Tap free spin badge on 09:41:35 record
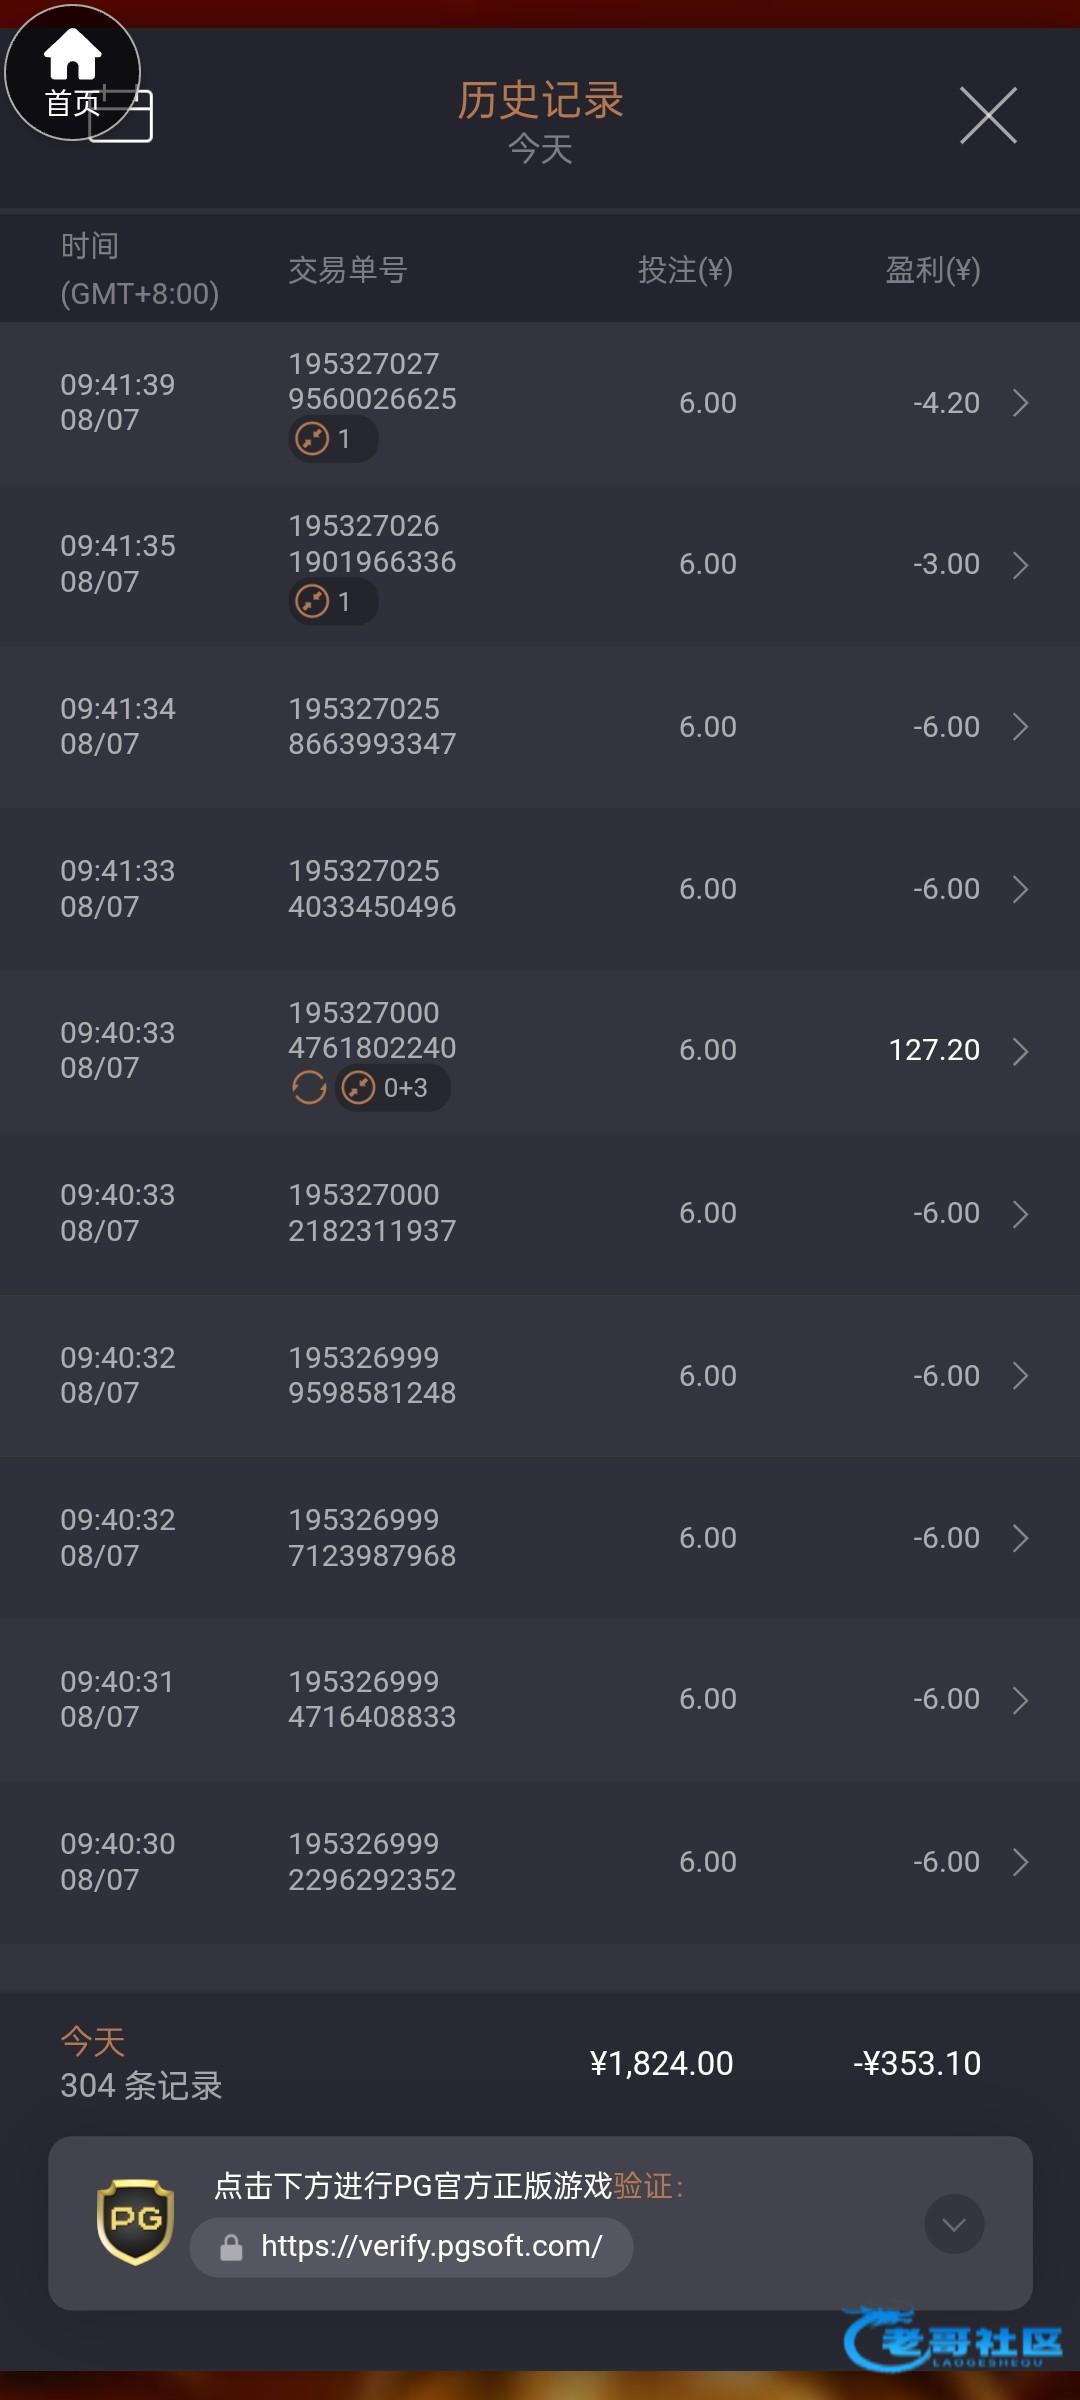 [333, 602]
